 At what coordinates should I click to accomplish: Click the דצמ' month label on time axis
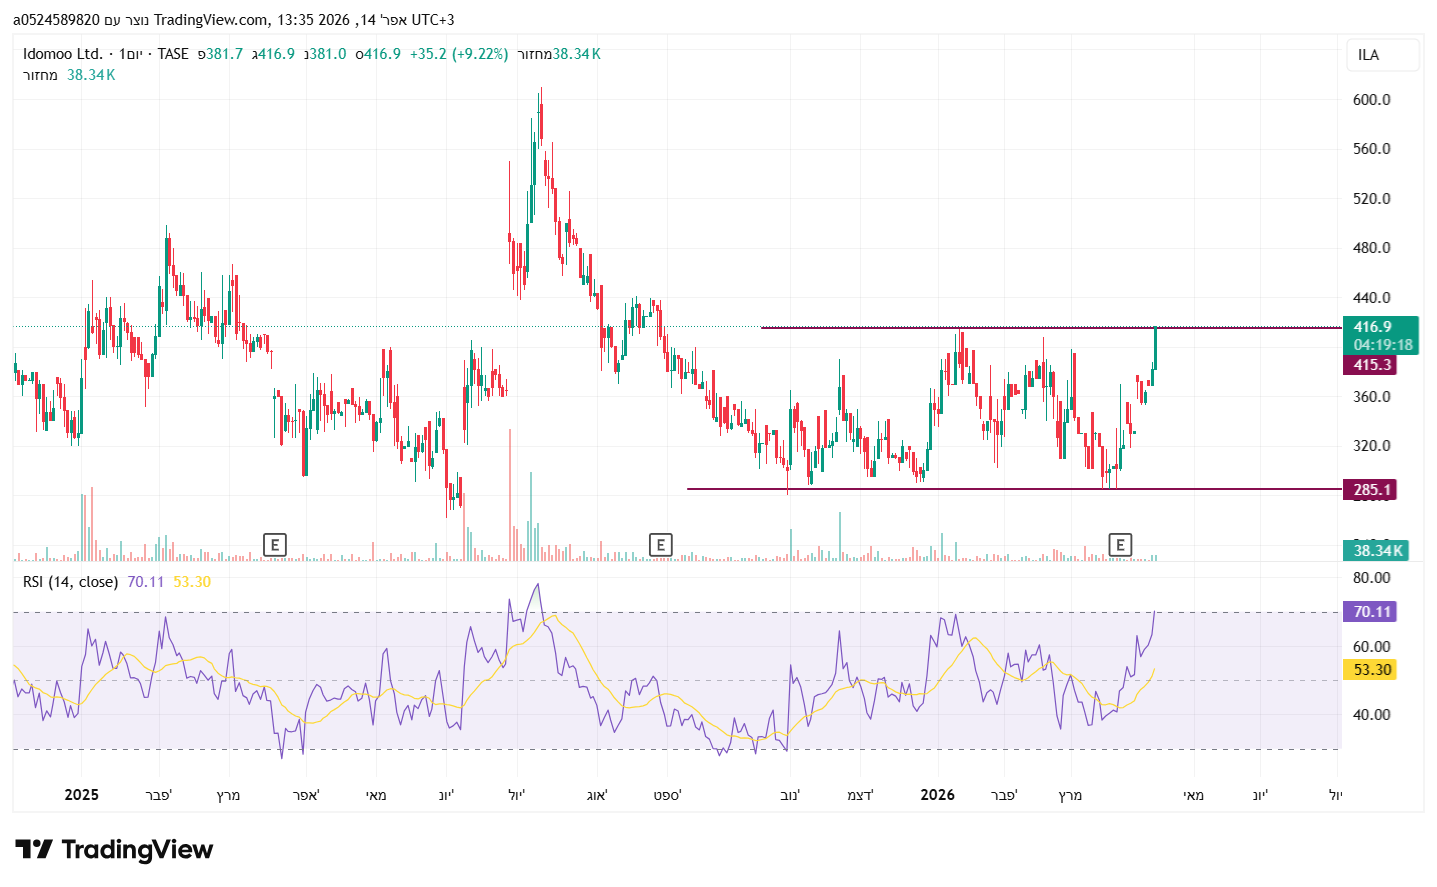(x=860, y=795)
